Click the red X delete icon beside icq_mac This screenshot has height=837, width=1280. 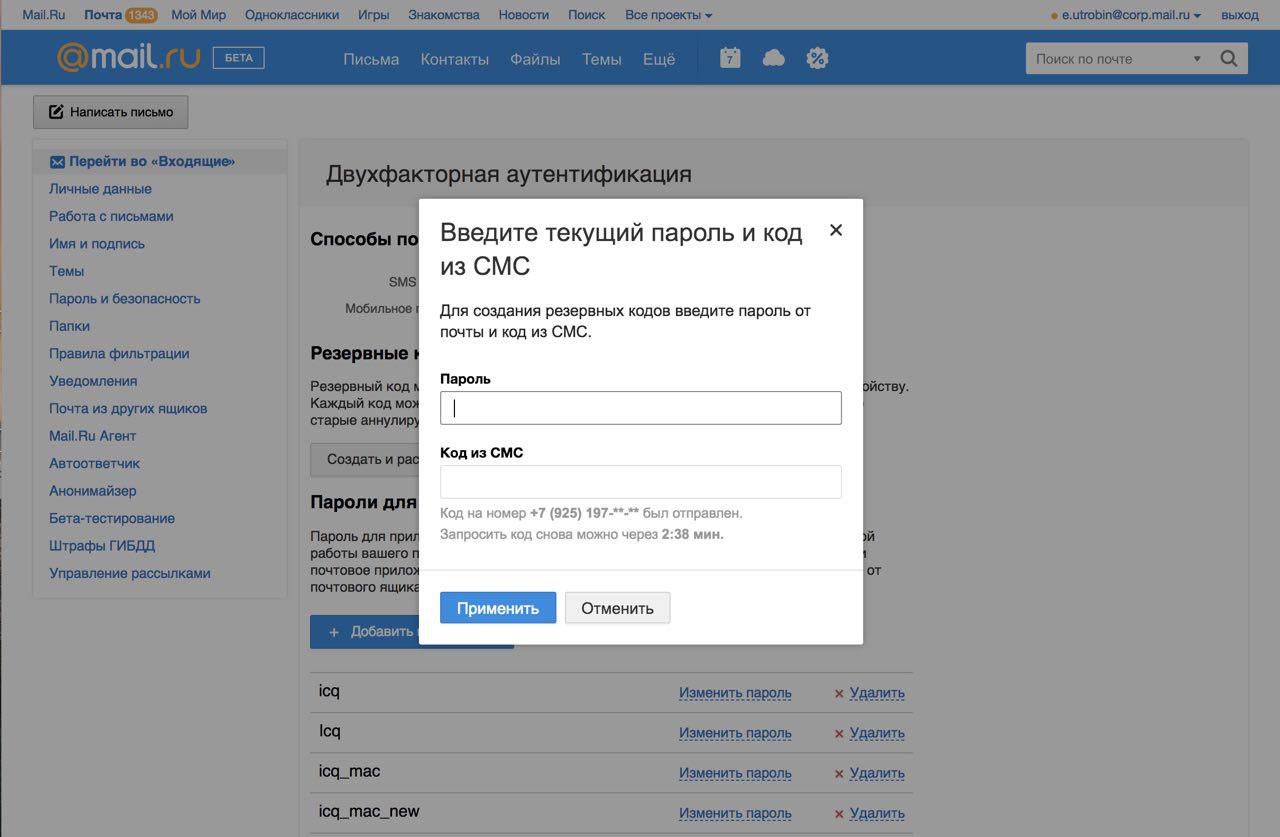coord(839,774)
